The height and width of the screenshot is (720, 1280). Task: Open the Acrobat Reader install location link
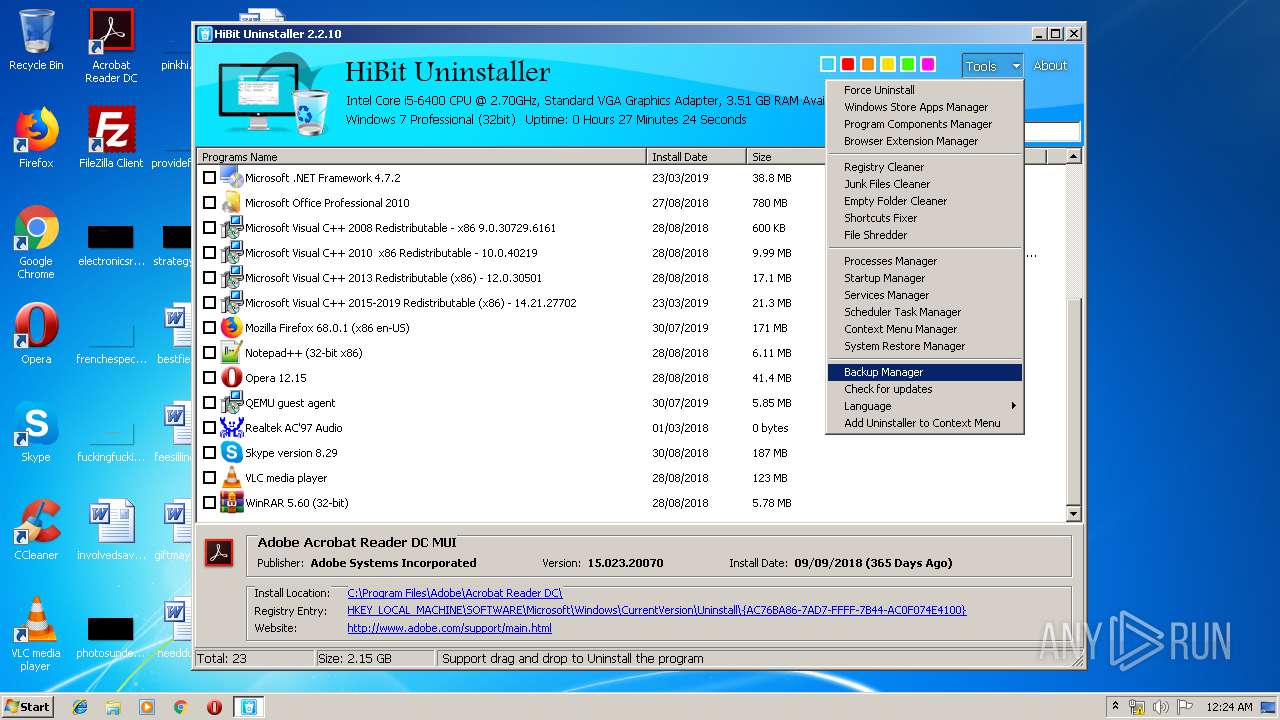(x=455, y=593)
